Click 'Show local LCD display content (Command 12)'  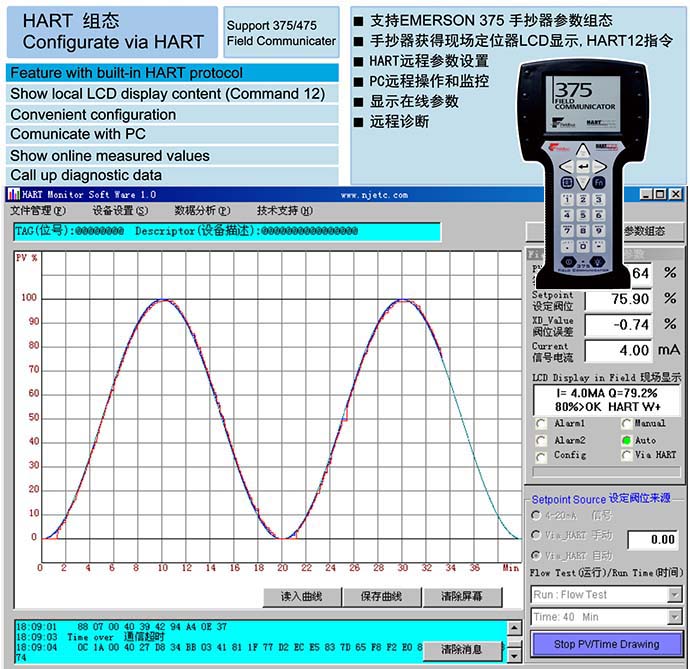pyautogui.click(x=172, y=94)
